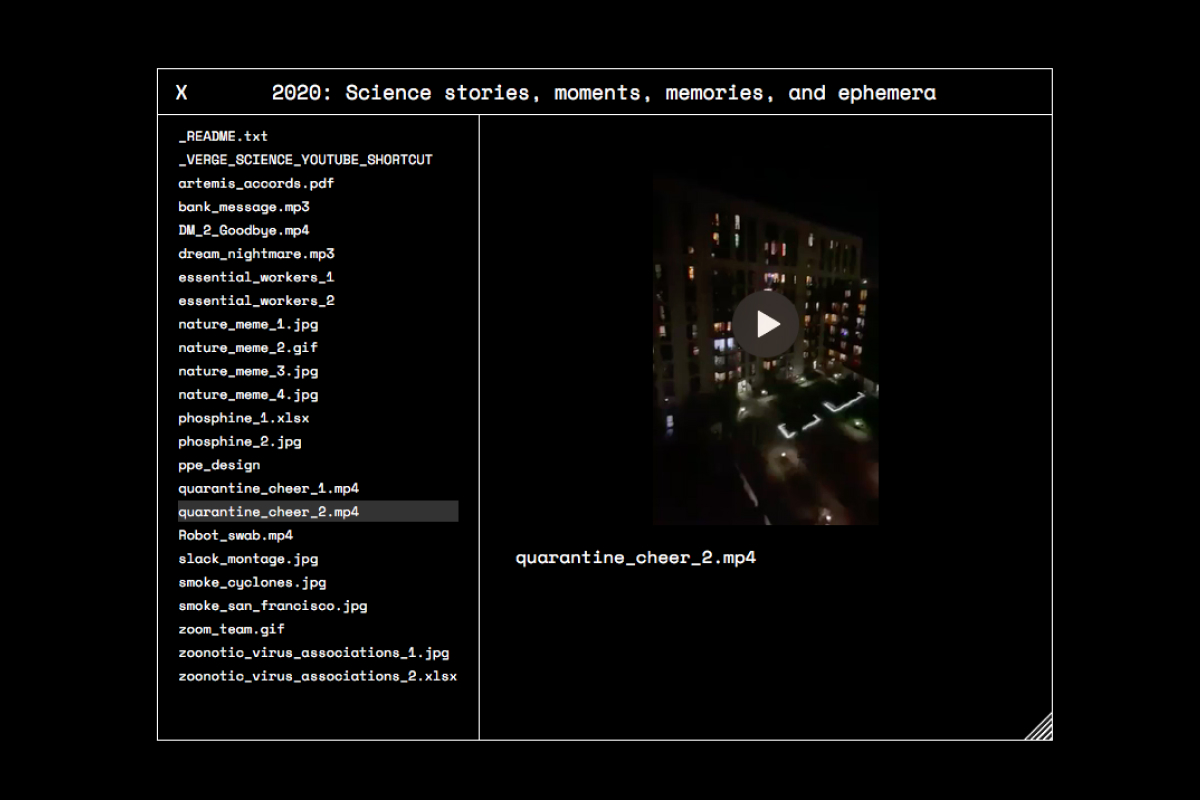1200x800 pixels.
Task: Open bank_message.mp3 audio file
Action: pos(244,207)
